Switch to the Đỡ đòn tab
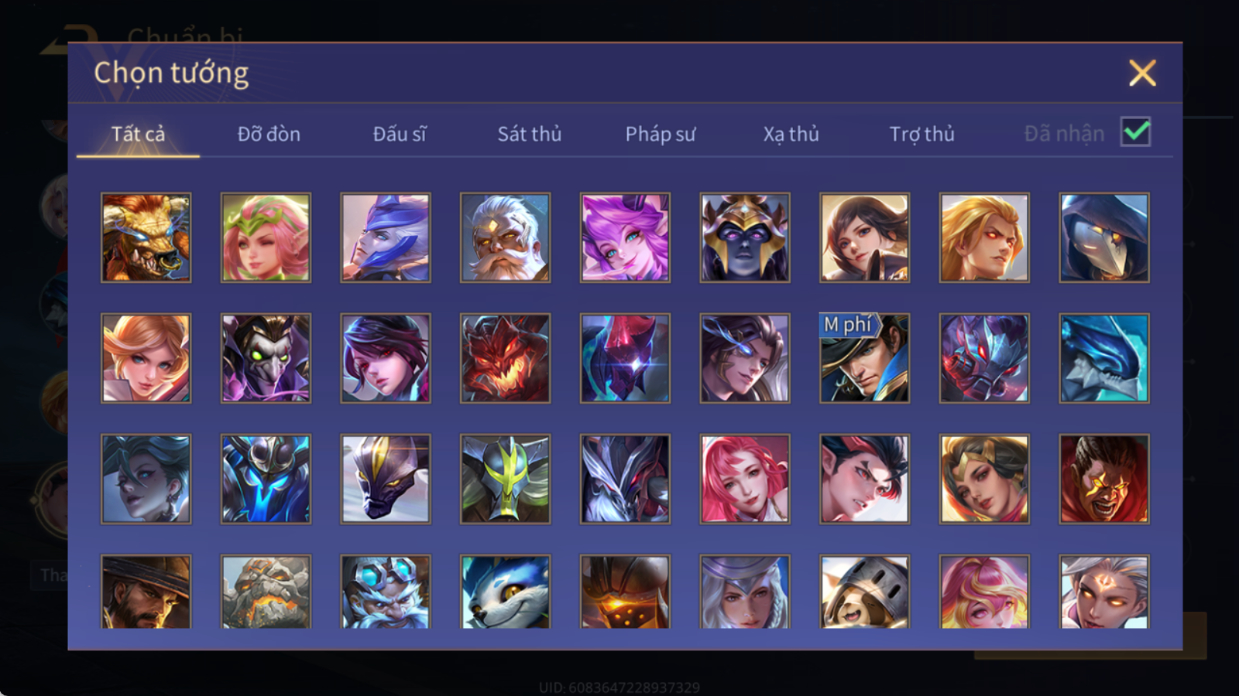Screen dimensions: 1239x696 [x=269, y=134]
